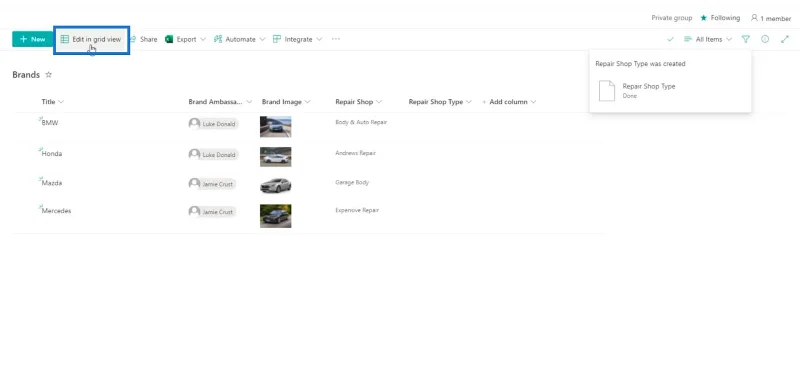The width and height of the screenshot is (800, 378).
Task: Click the Automate flow icon
Action: 218,39
